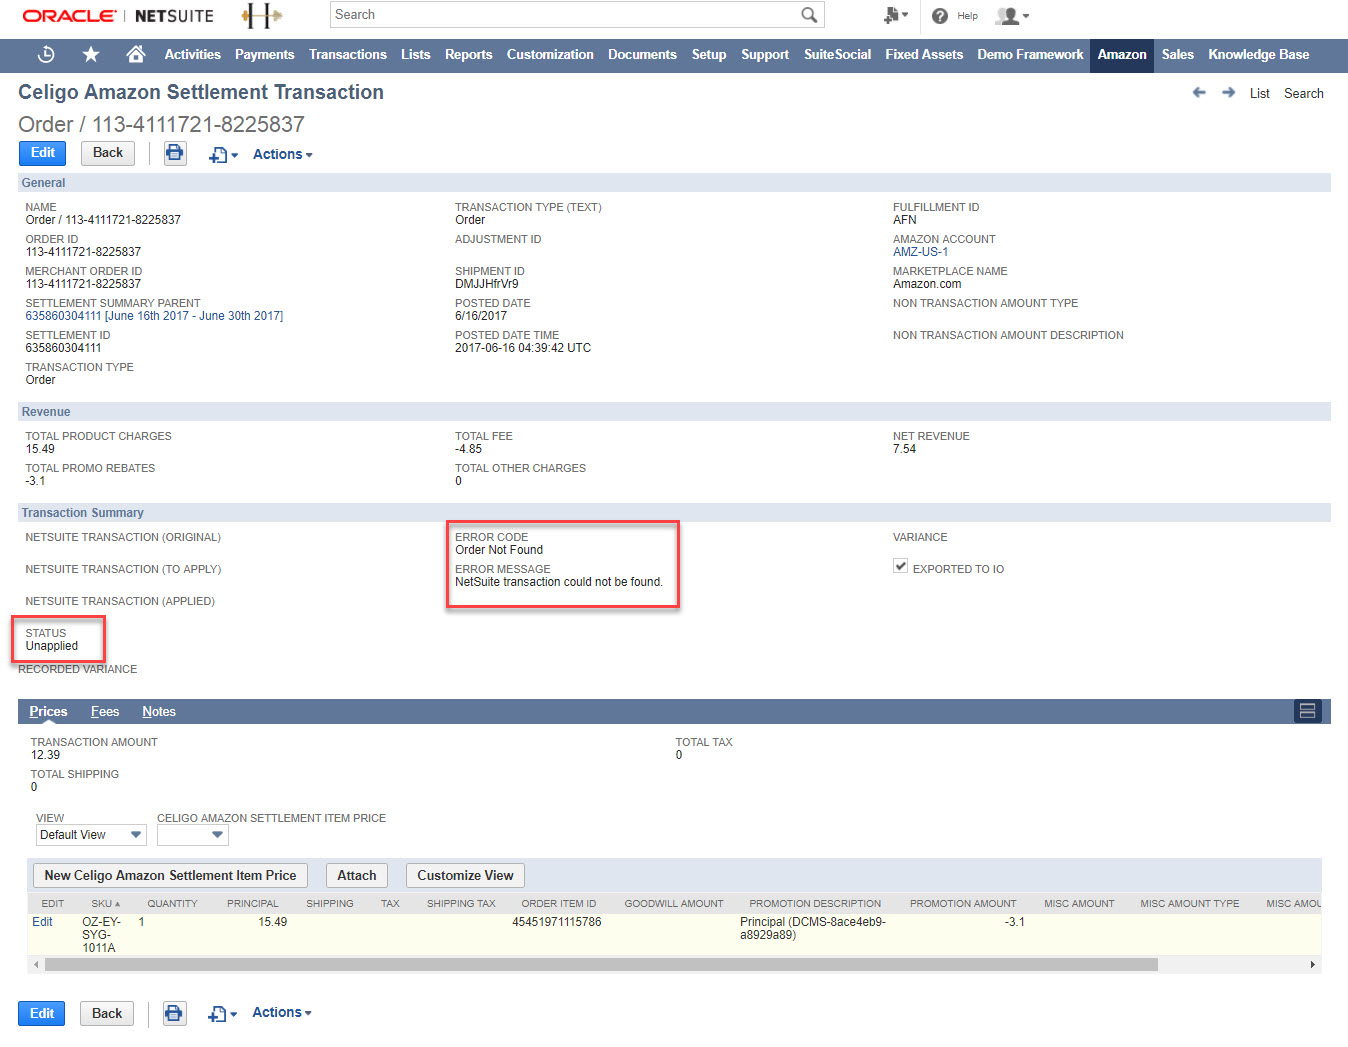This screenshot has width=1348, height=1047.
Task: Go to previous record arrow
Action: click(x=1199, y=92)
